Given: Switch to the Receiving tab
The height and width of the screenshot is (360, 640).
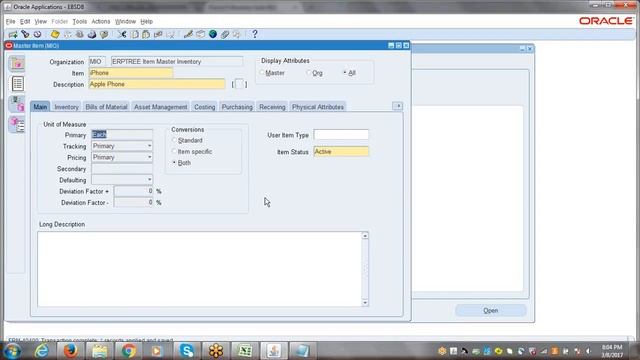Looking at the screenshot, I should (272, 107).
